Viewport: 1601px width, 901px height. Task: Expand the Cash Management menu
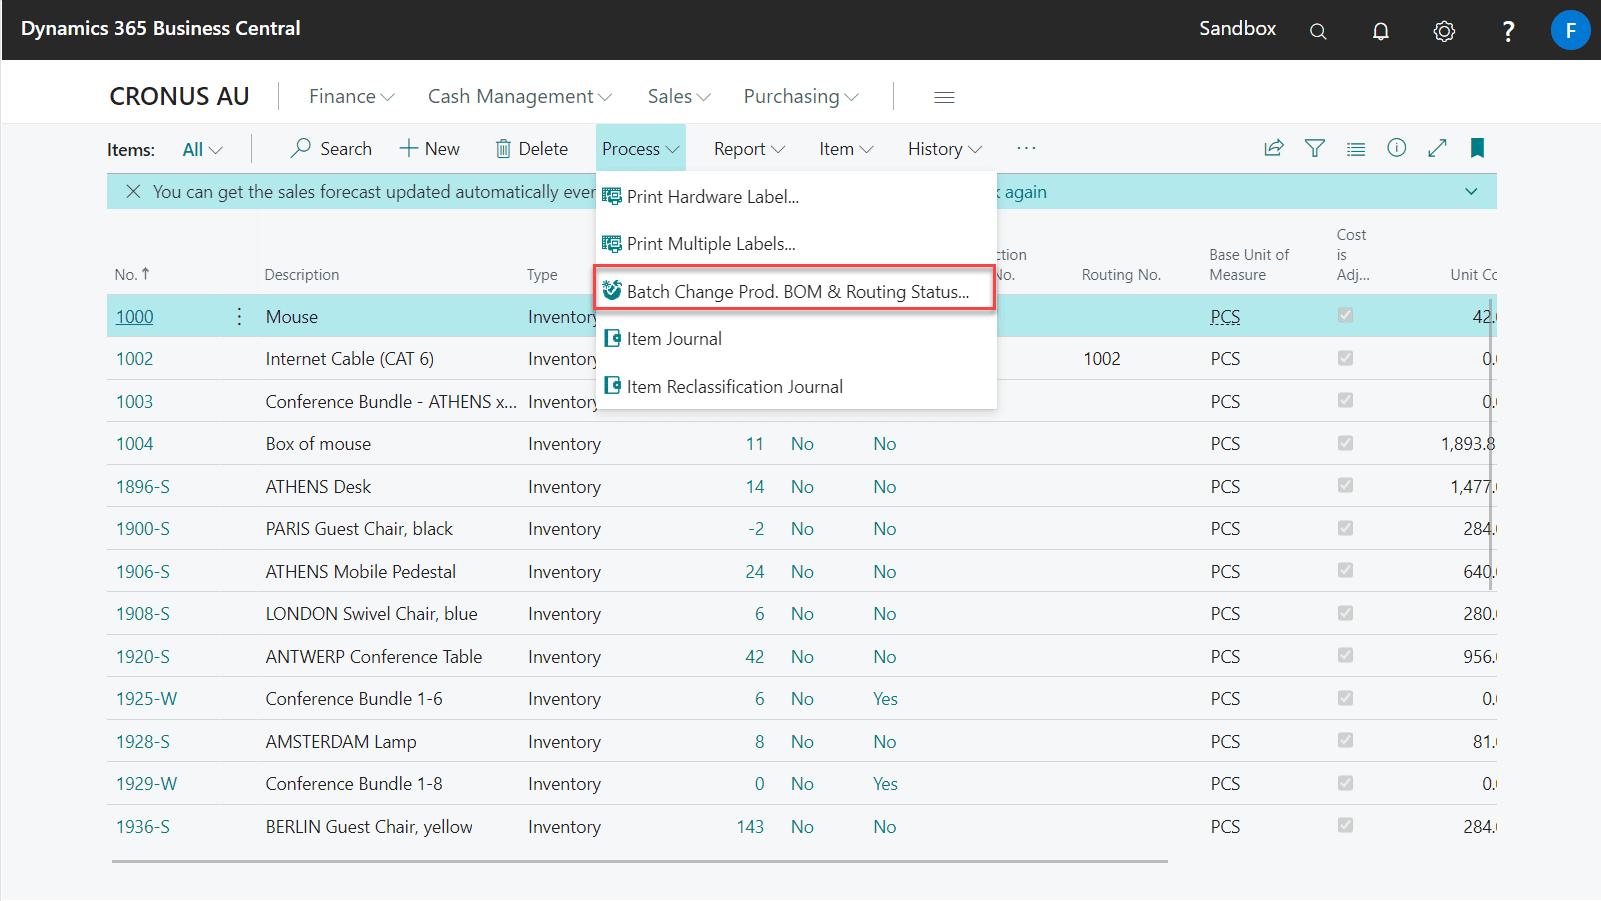519,96
